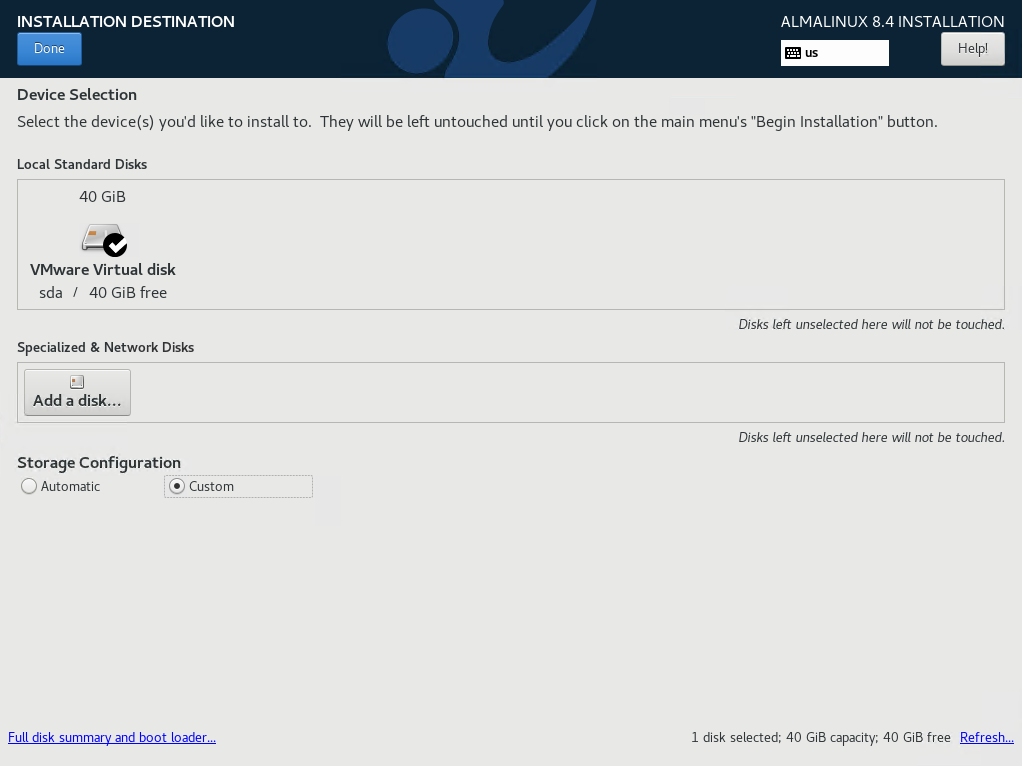The height and width of the screenshot is (766, 1022).
Task: Click the Device Selection heading
Action: pyautogui.click(x=77, y=95)
